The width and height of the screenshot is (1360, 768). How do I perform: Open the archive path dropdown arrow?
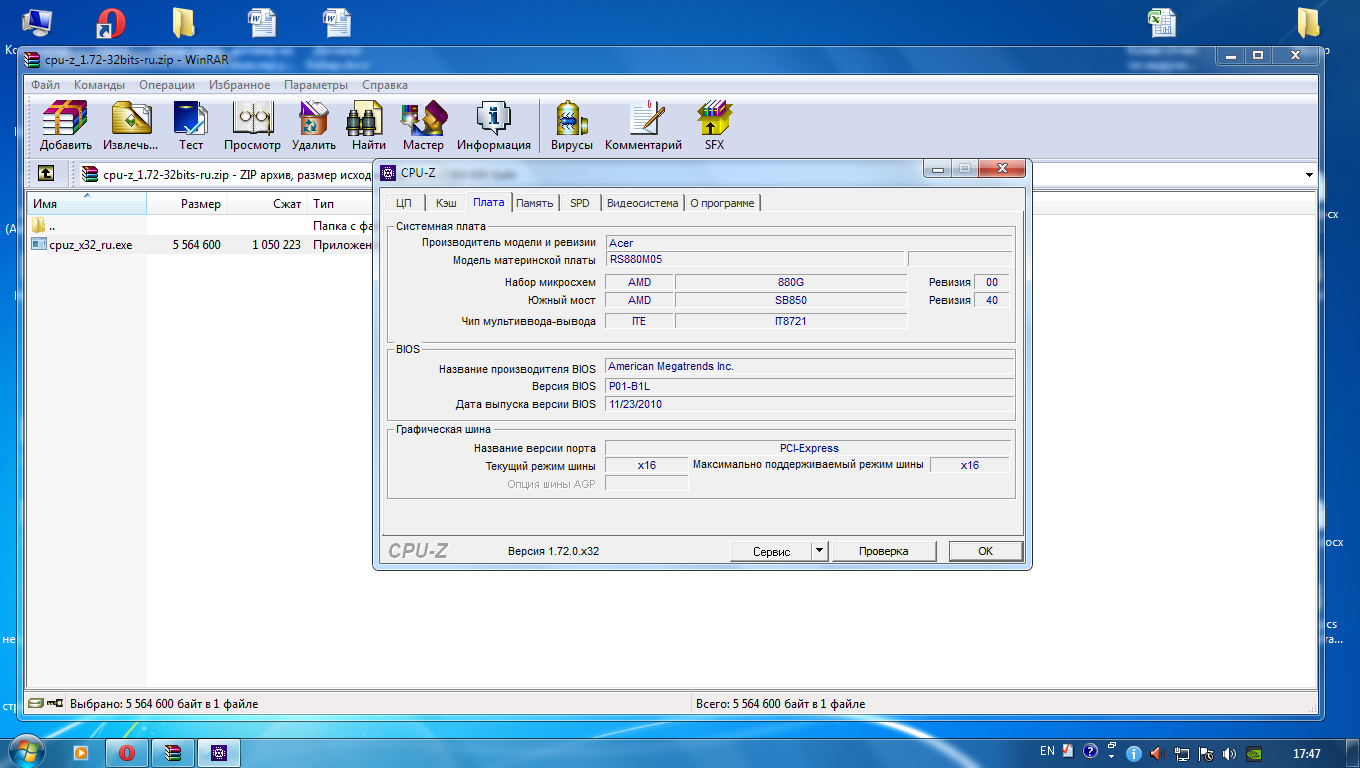[1310, 175]
